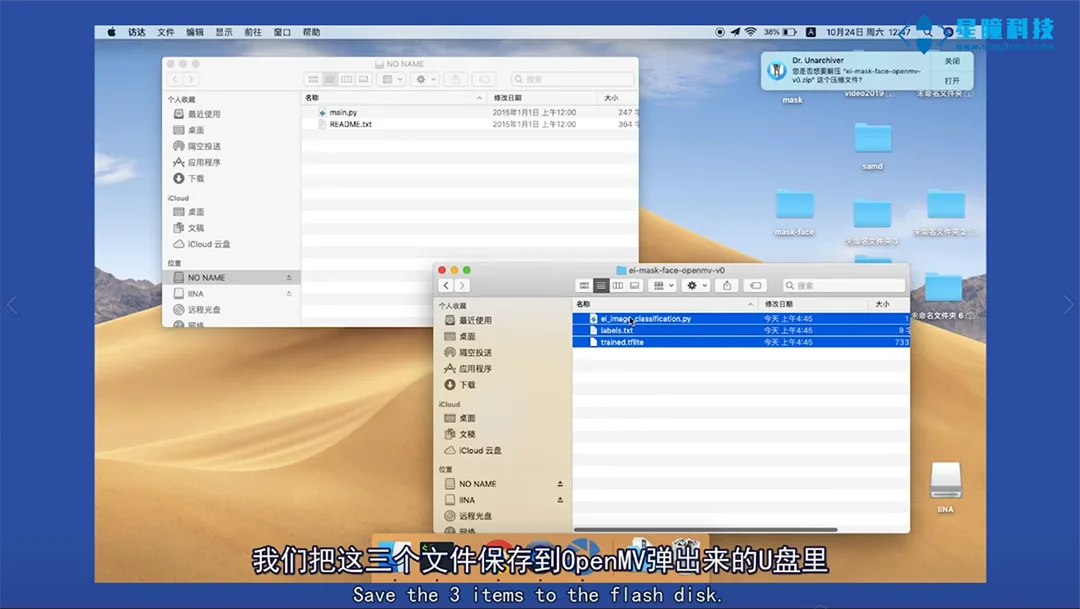This screenshot has width=1080, height=609.
Task: Open the Apple menu
Action: [112, 32]
